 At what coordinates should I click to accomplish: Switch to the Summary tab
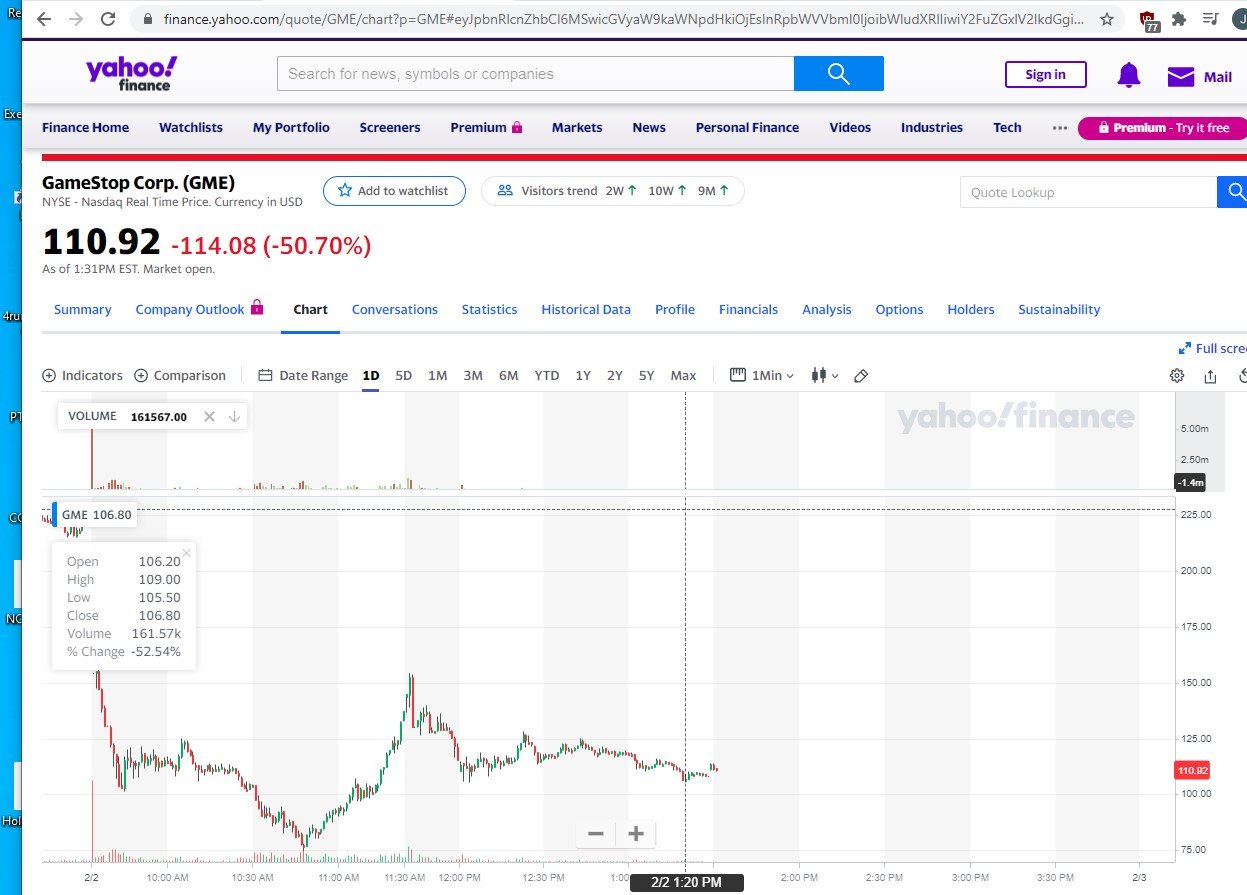[83, 310]
